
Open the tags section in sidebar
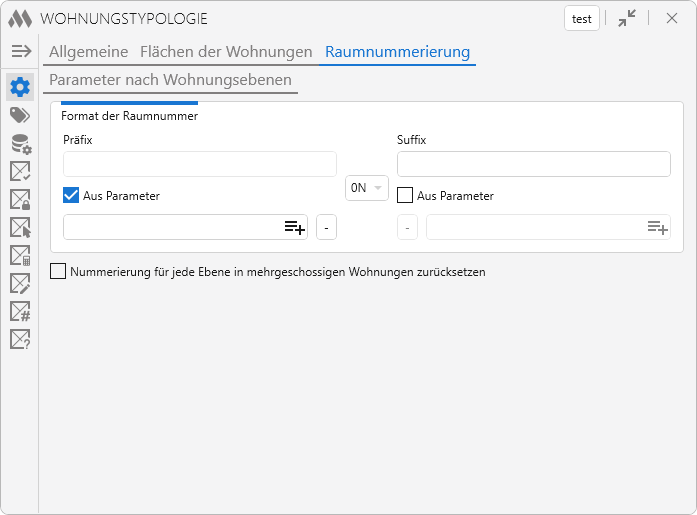pos(20,116)
